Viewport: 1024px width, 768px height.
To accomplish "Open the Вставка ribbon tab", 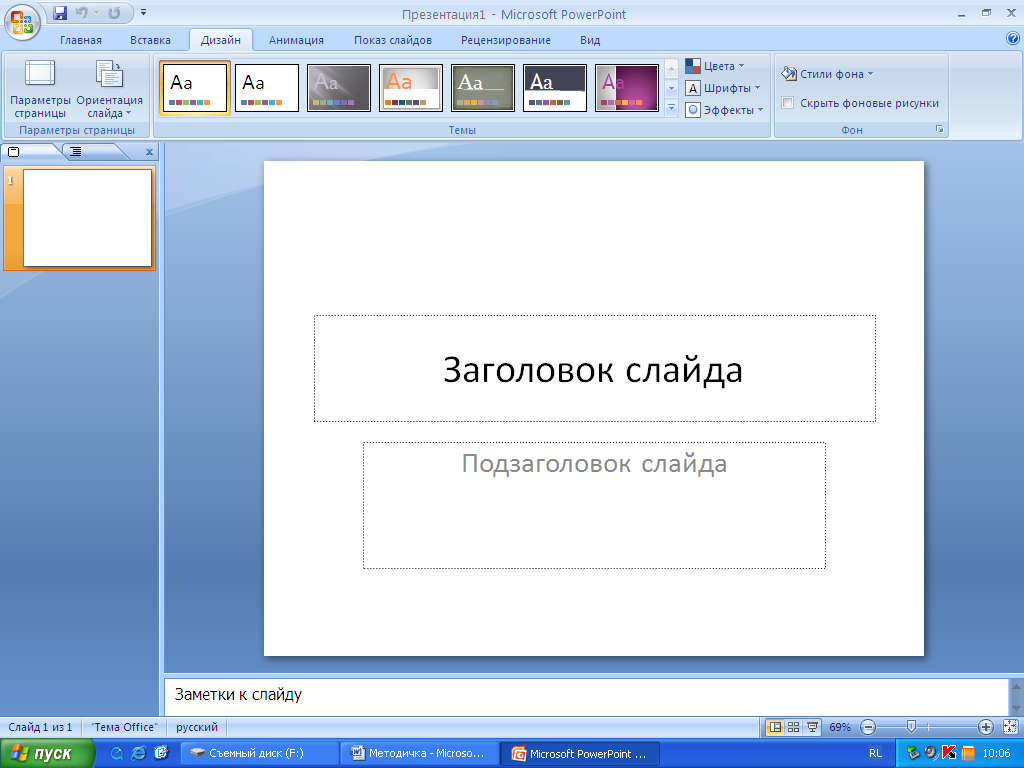I will pos(150,40).
